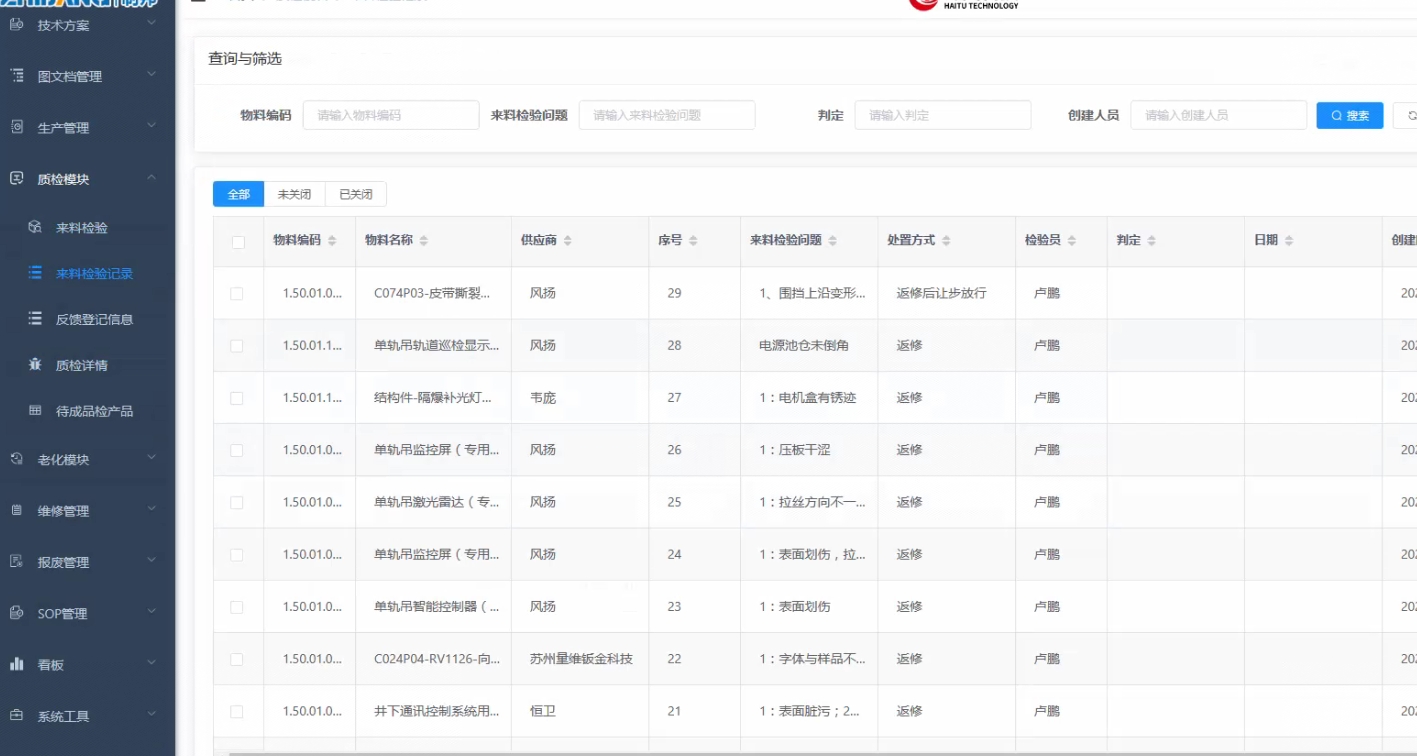The height and width of the screenshot is (756, 1417).
Task: Focus the 物料编码 search input field
Action: pyautogui.click(x=390, y=115)
